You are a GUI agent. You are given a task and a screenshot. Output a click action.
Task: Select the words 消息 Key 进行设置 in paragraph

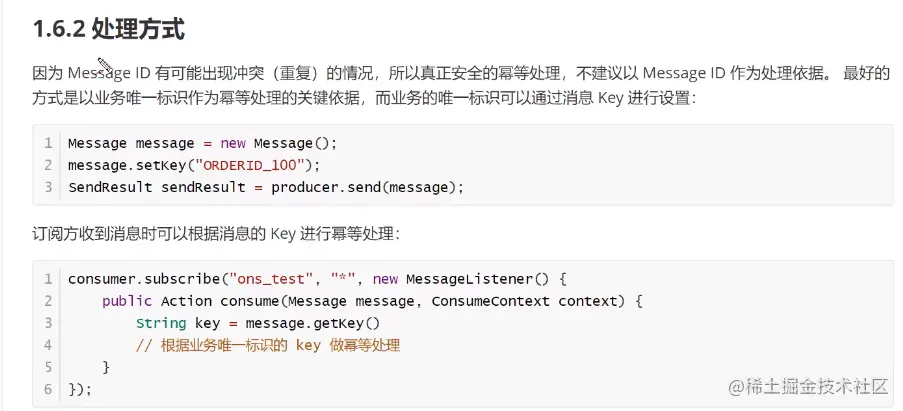(x=628, y=98)
